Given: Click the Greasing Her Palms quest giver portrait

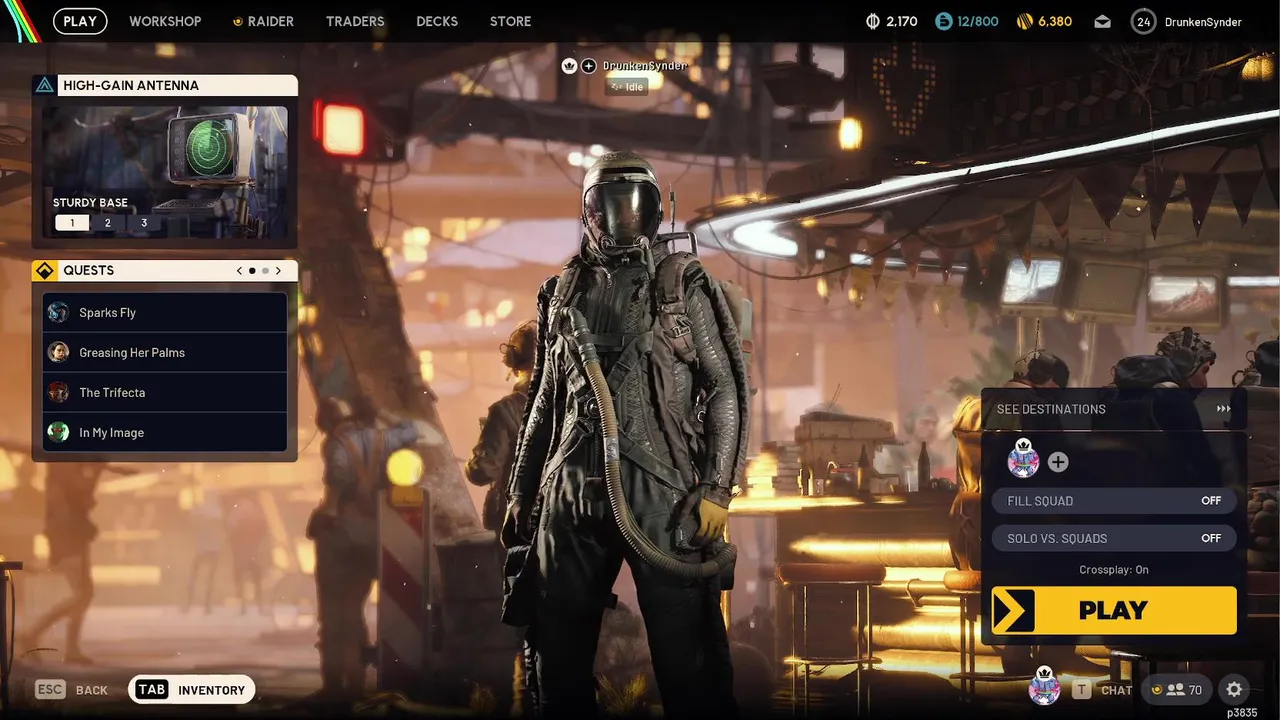Looking at the screenshot, I should point(58,352).
